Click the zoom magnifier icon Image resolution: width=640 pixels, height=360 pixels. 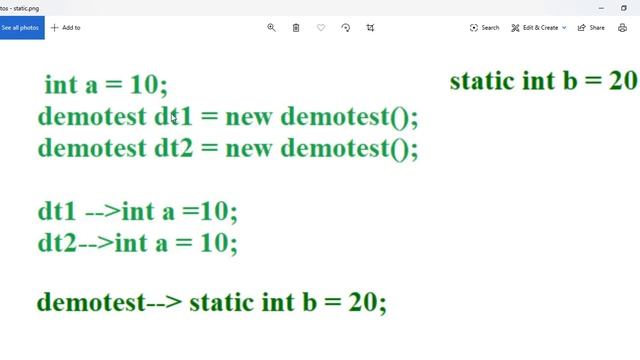271,28
